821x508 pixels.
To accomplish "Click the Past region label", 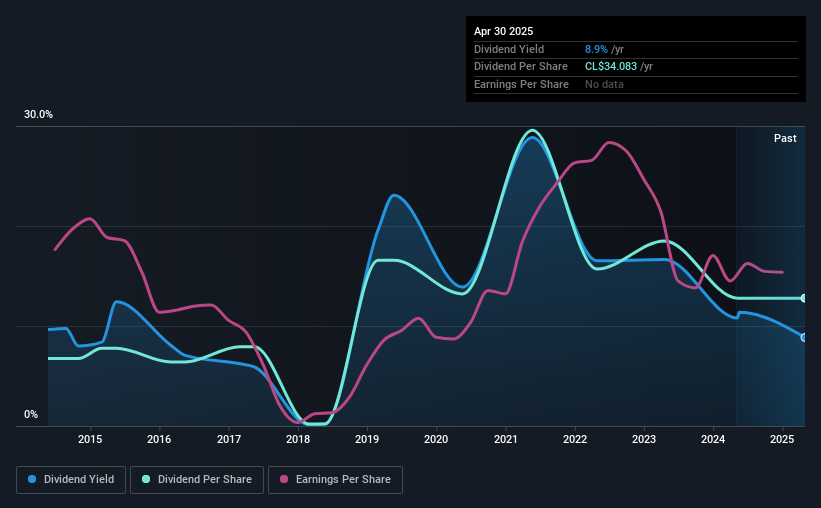I will click(x=785, y=138).
